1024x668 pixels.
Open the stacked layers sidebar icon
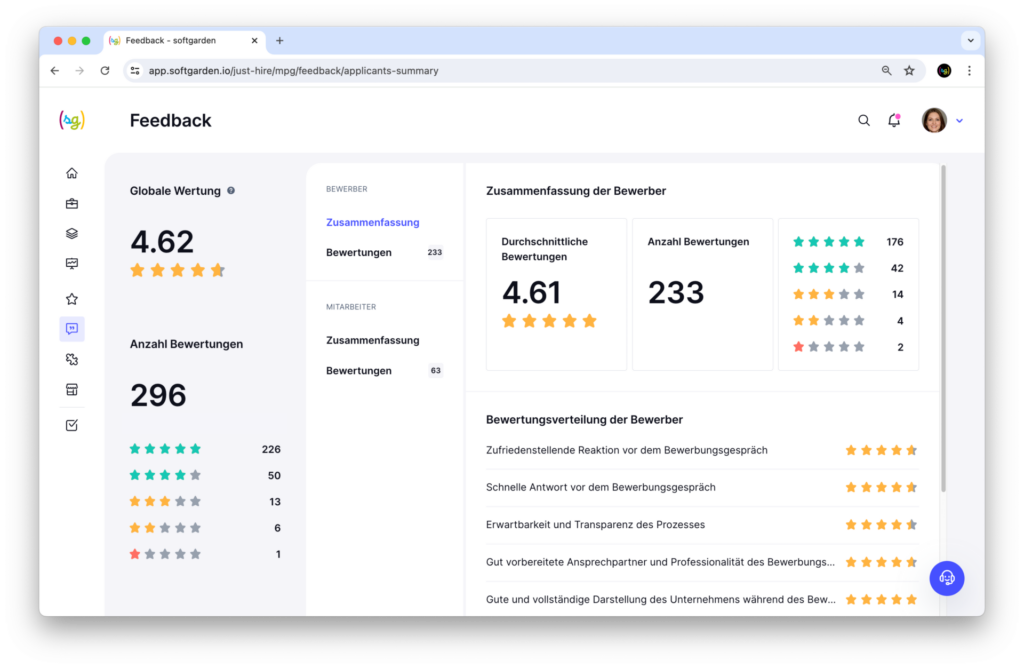pyautogui.click(x=72, y=234)
